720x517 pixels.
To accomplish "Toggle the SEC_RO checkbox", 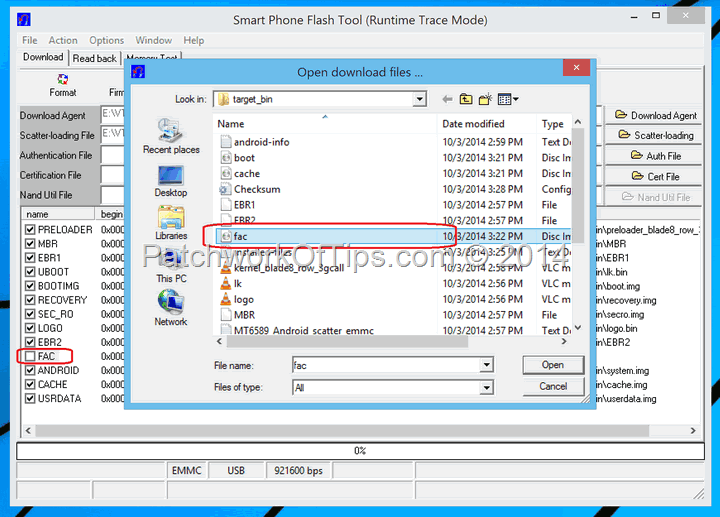I will 30,314.
